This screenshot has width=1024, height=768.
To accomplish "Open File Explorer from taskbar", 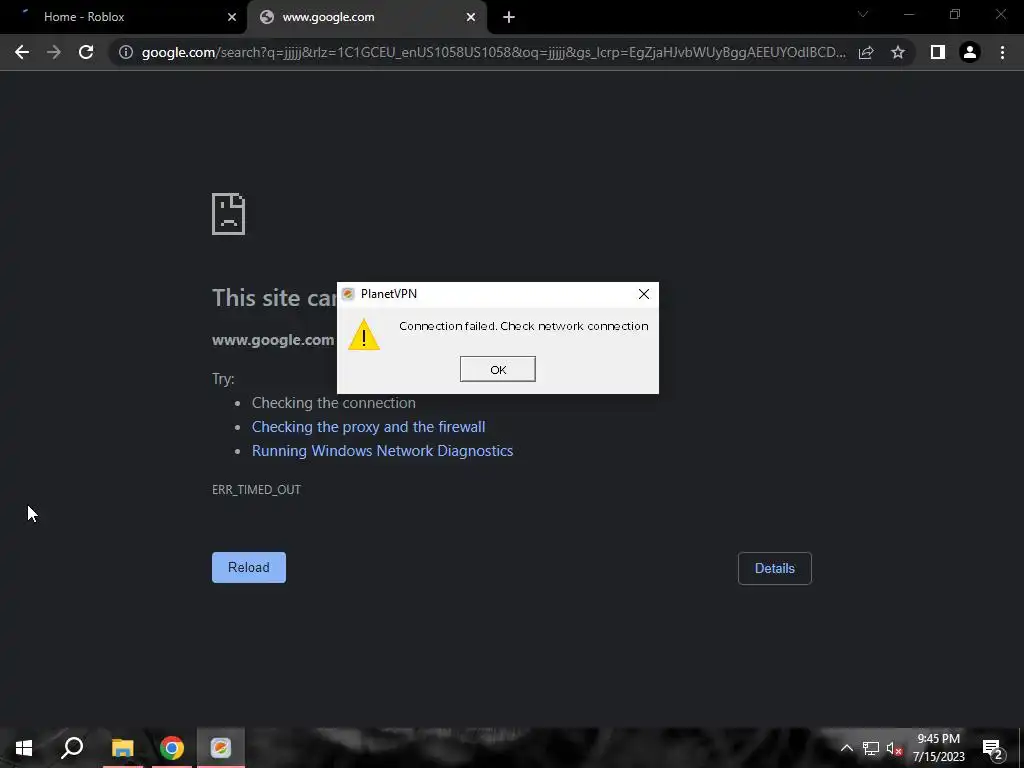I will (x=122, y=748).
